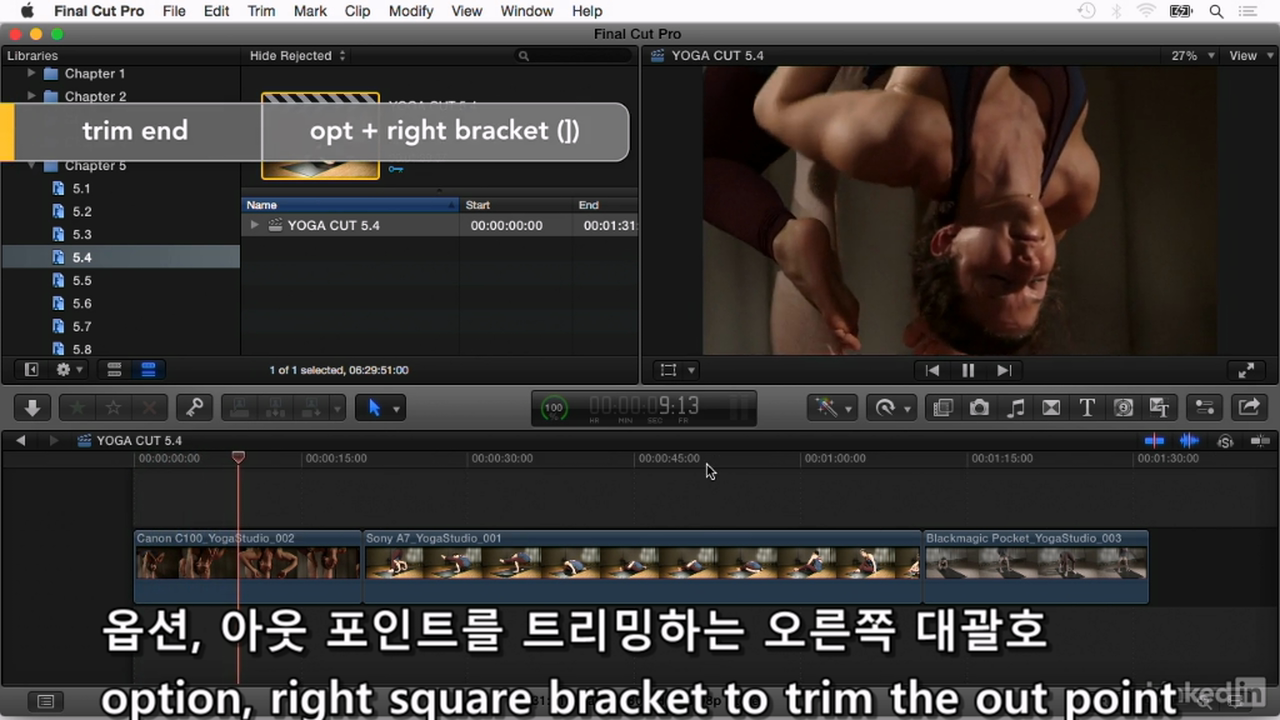
Task: Switch browser to filmstrip view
Action: tap(114, 370)
